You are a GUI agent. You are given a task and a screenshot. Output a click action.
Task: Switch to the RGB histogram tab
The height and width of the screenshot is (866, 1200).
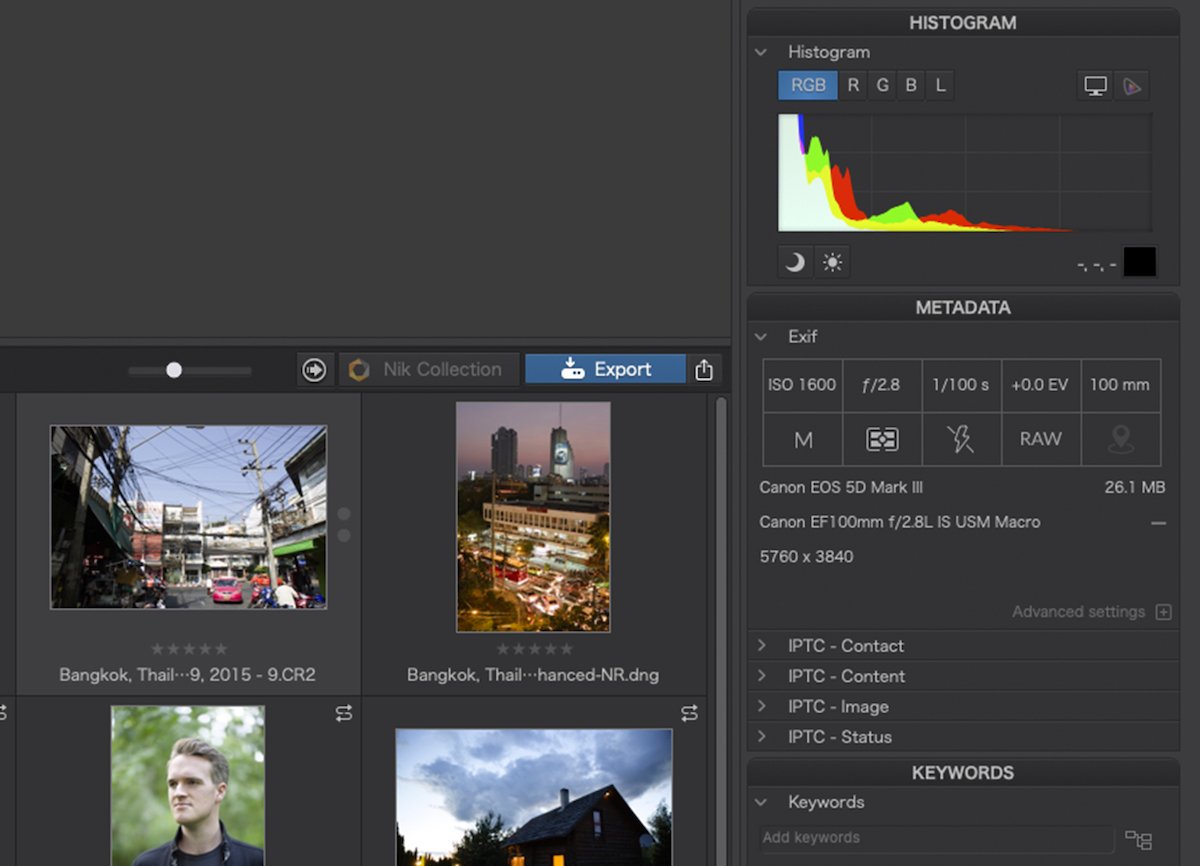pyautogui.click(x=807, y=85)
